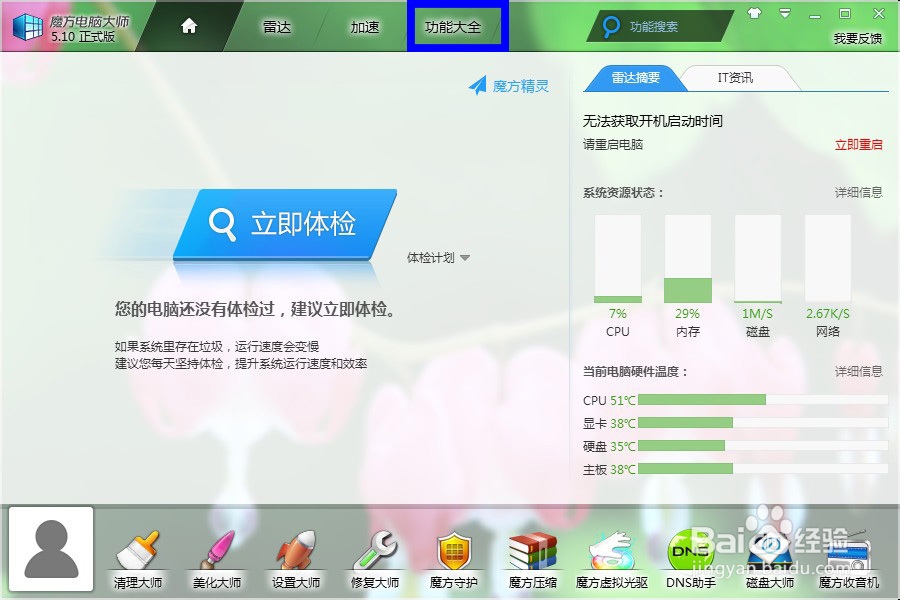Launch DNS助手 green icon
The image size is (900, 600).
[690, 550]
